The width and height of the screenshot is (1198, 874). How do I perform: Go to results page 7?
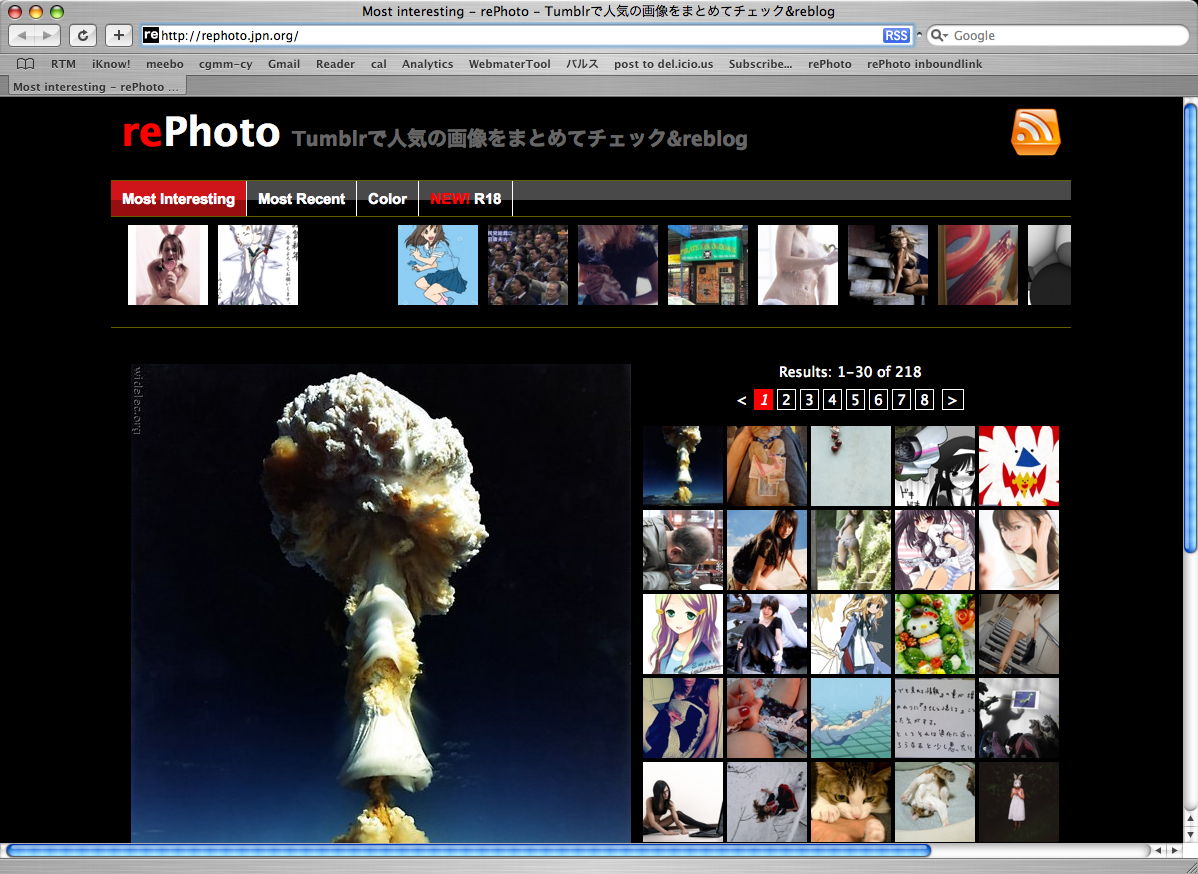tap(901, 400)
